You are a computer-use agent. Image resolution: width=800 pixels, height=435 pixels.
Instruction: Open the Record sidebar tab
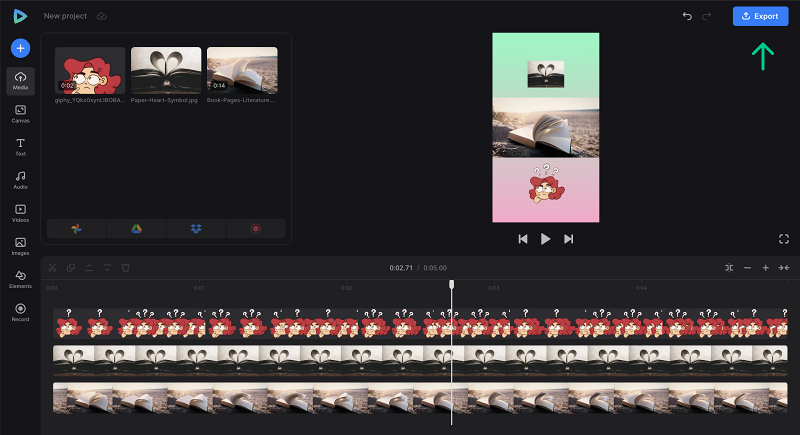[x=20, y=312]
